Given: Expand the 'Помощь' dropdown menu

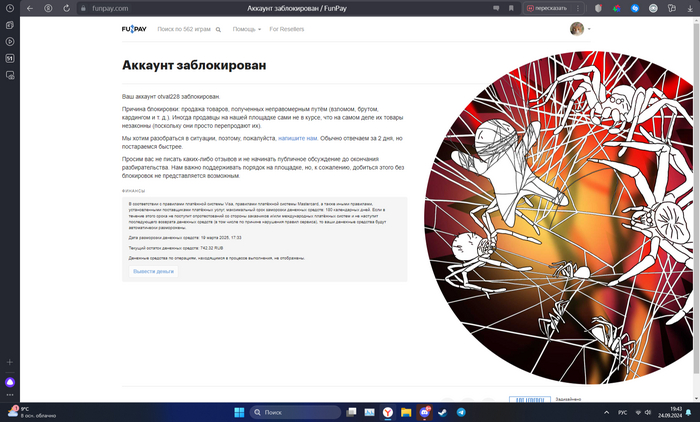Looking at the screenshot, I should (246, 29).
